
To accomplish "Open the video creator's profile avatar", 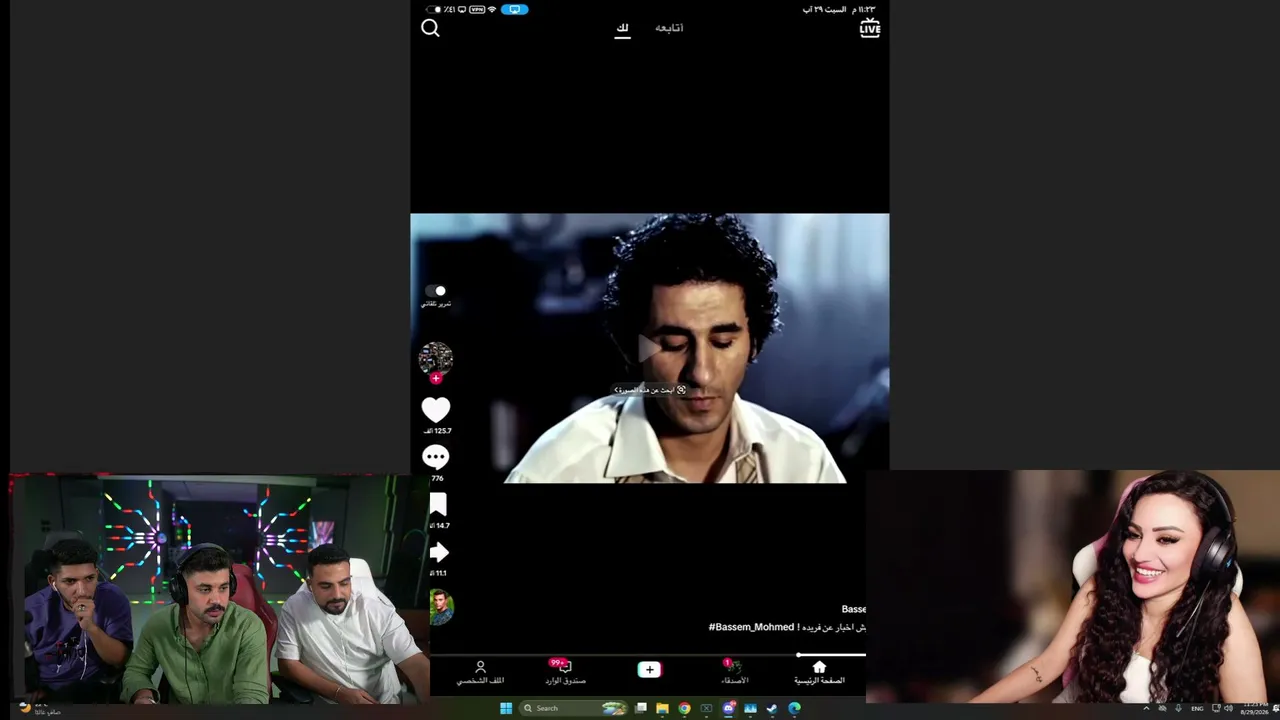I will (436, 358).
